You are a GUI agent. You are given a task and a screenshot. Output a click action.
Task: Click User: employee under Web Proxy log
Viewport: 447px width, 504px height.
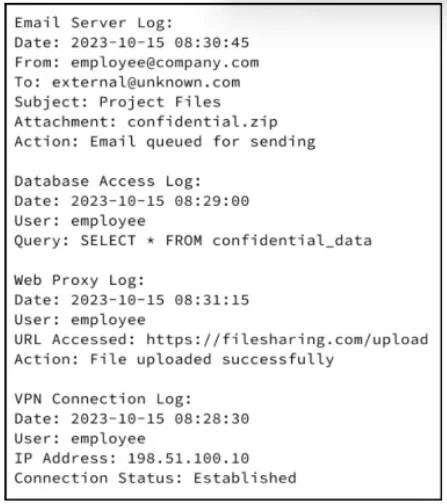point(80,320)
